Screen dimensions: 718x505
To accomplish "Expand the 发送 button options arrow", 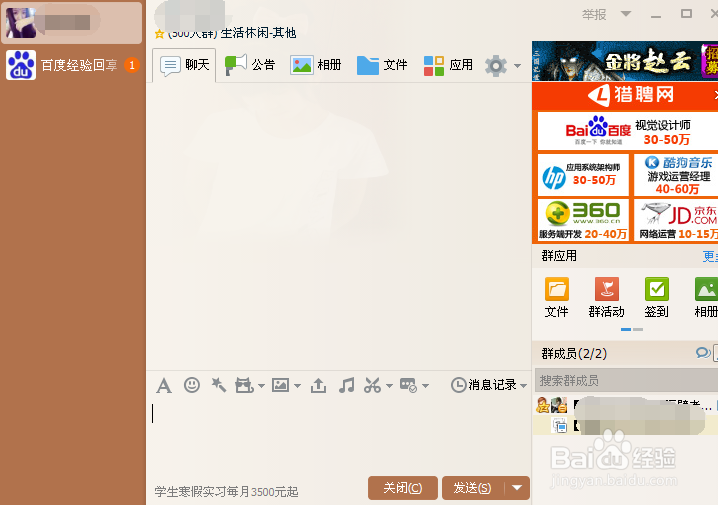I will pyautogui.click(x=517, y=488).
